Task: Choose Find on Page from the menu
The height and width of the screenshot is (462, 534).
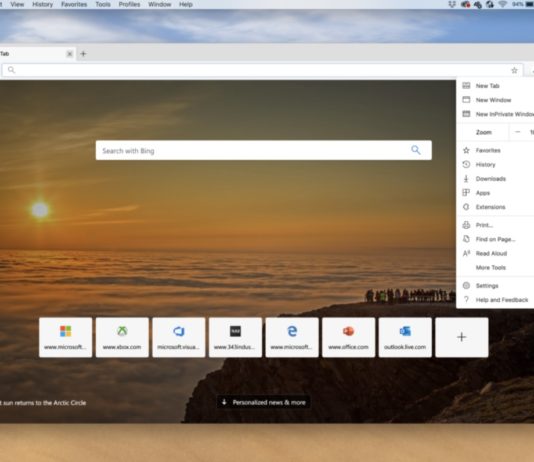Action: 495,239
